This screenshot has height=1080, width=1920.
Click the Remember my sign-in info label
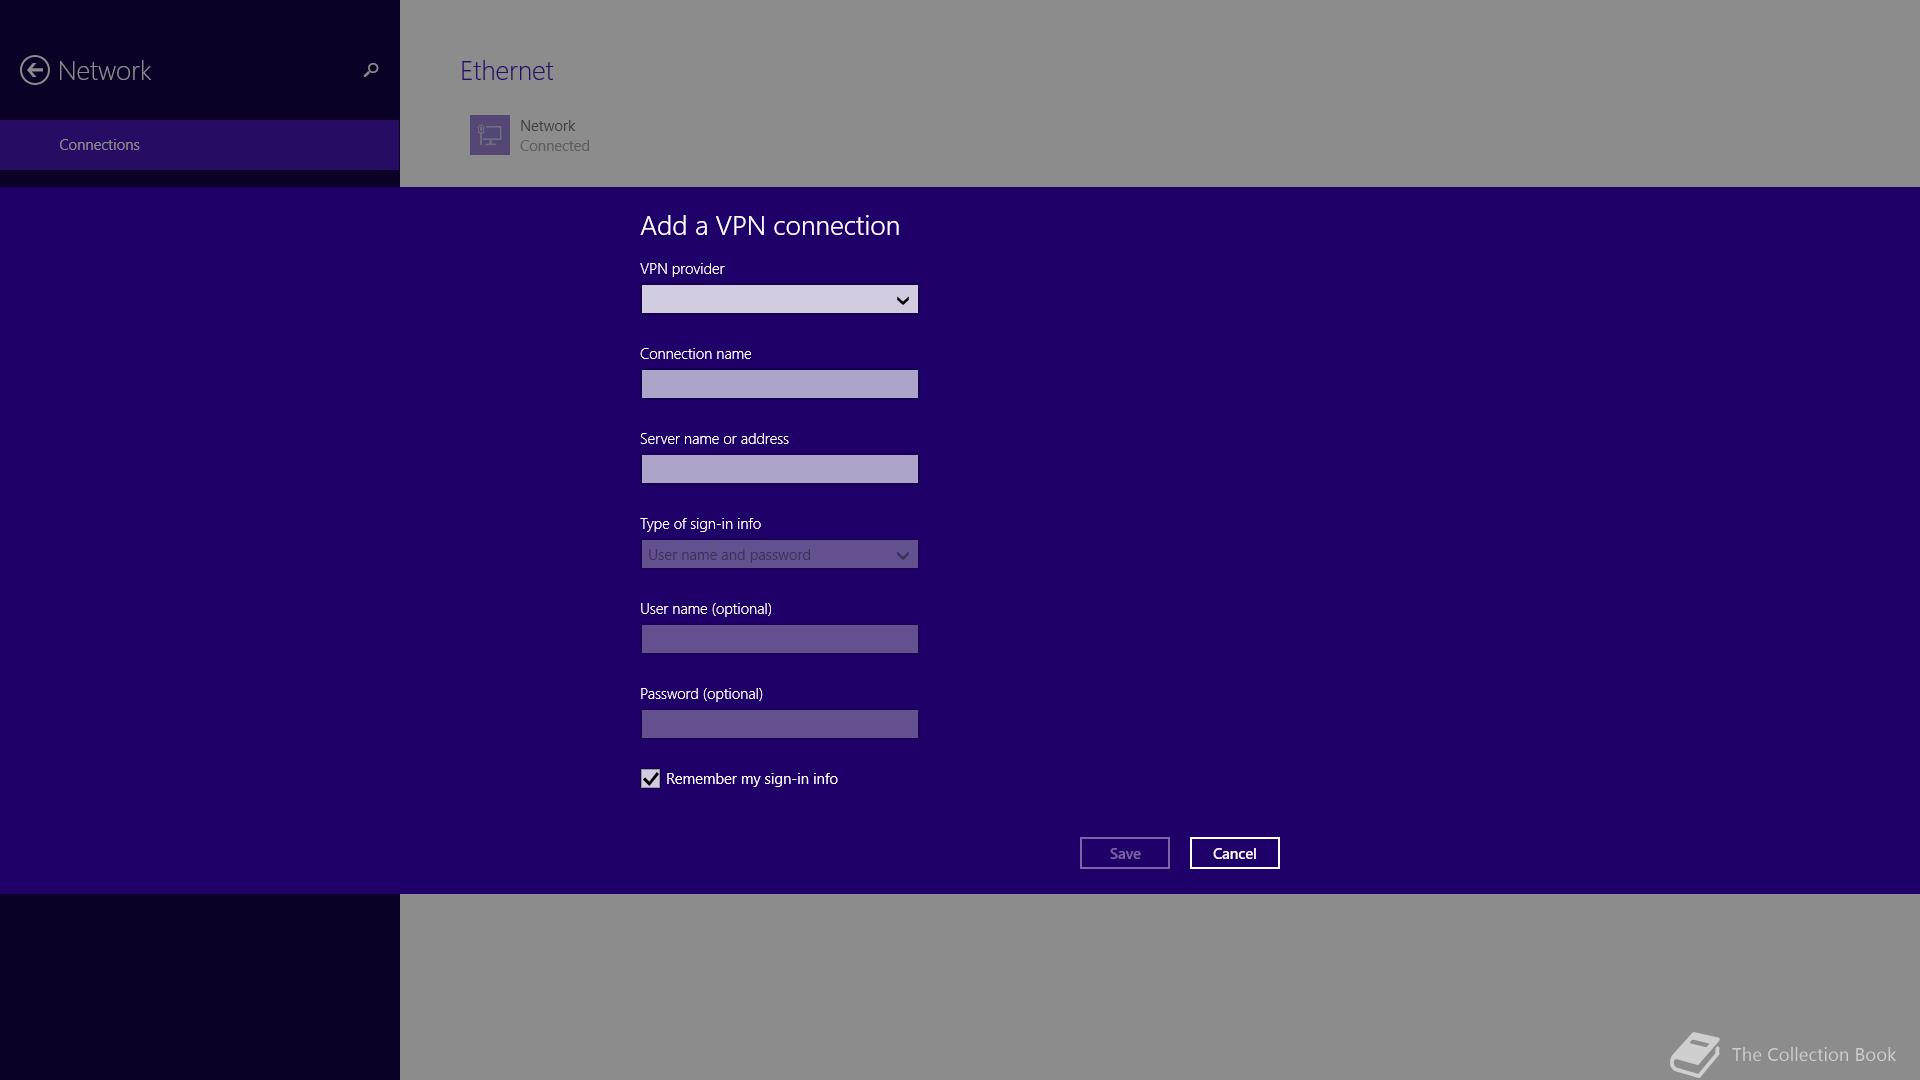[x=751, y=779]
